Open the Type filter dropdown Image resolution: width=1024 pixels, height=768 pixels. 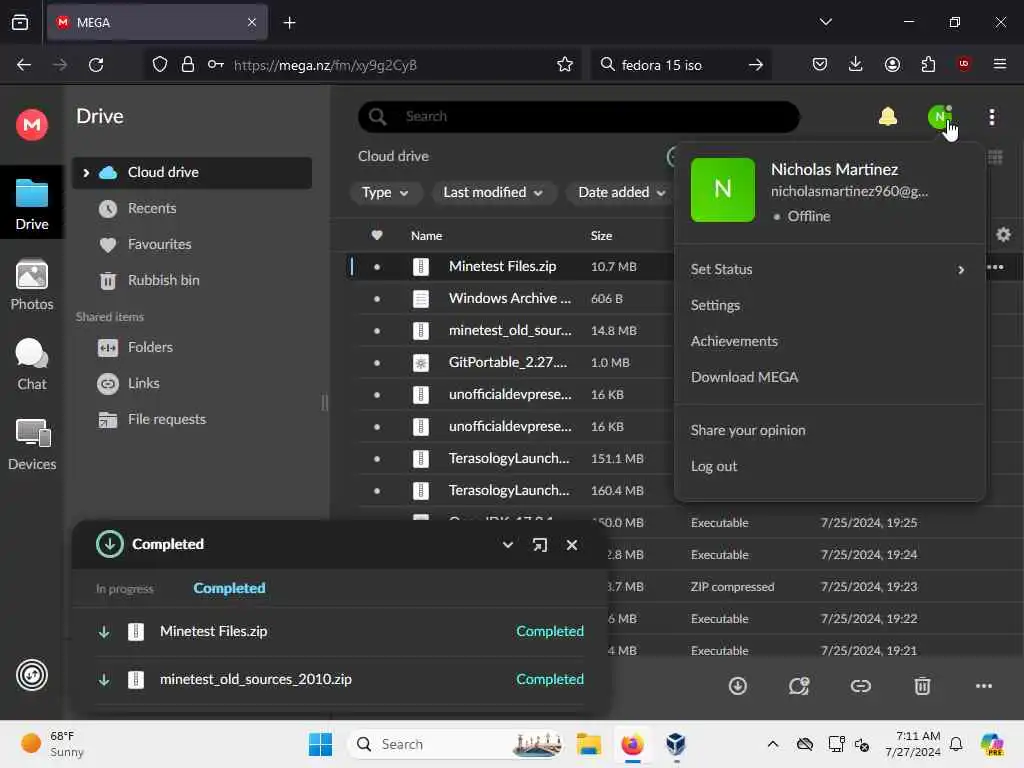click(385, 193)
